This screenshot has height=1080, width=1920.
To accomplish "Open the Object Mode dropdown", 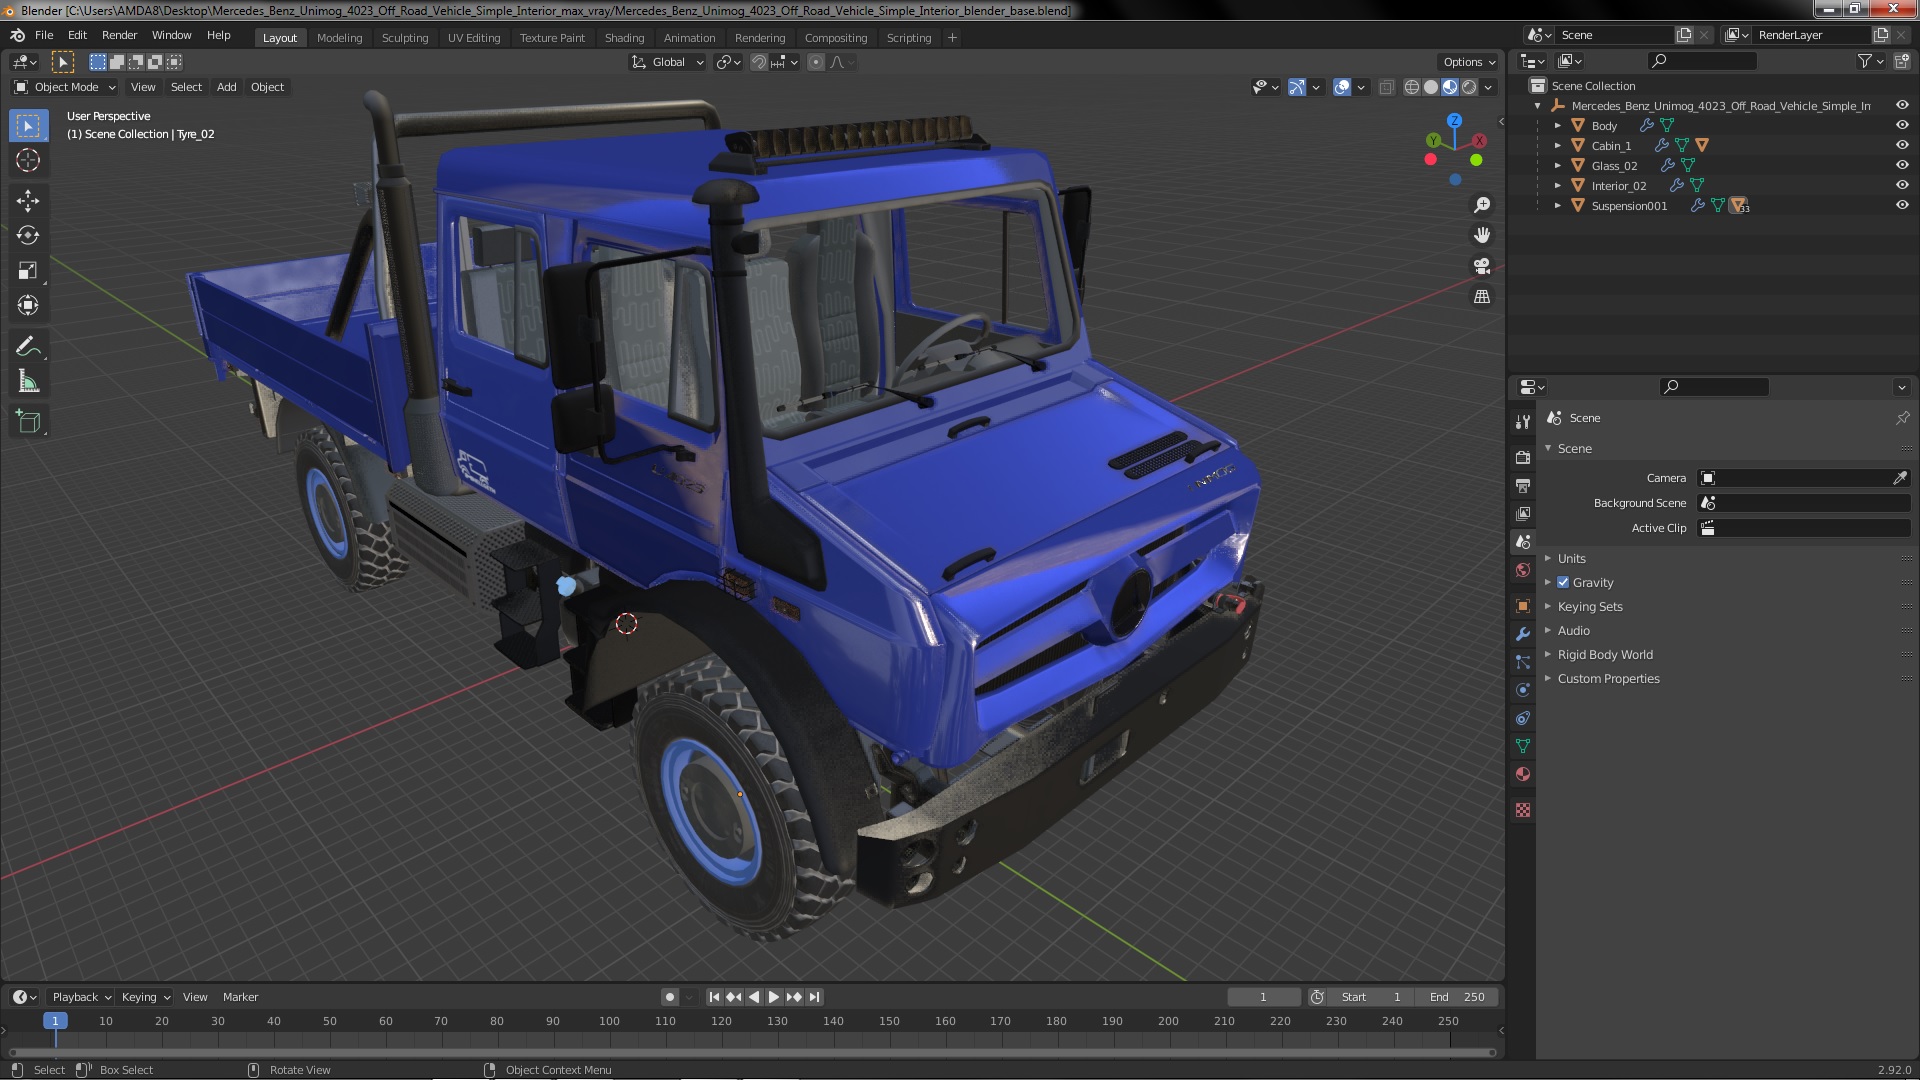I will pos(65,87).
